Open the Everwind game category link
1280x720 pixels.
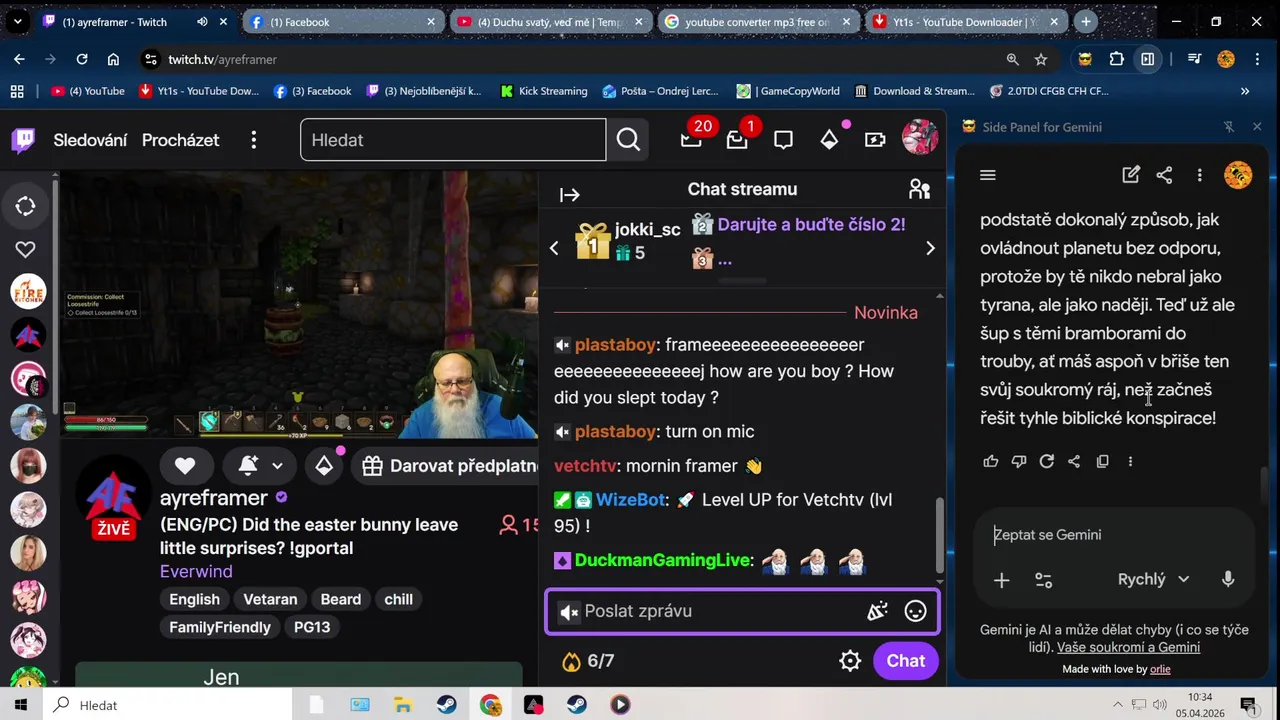(x=196, y=571)
